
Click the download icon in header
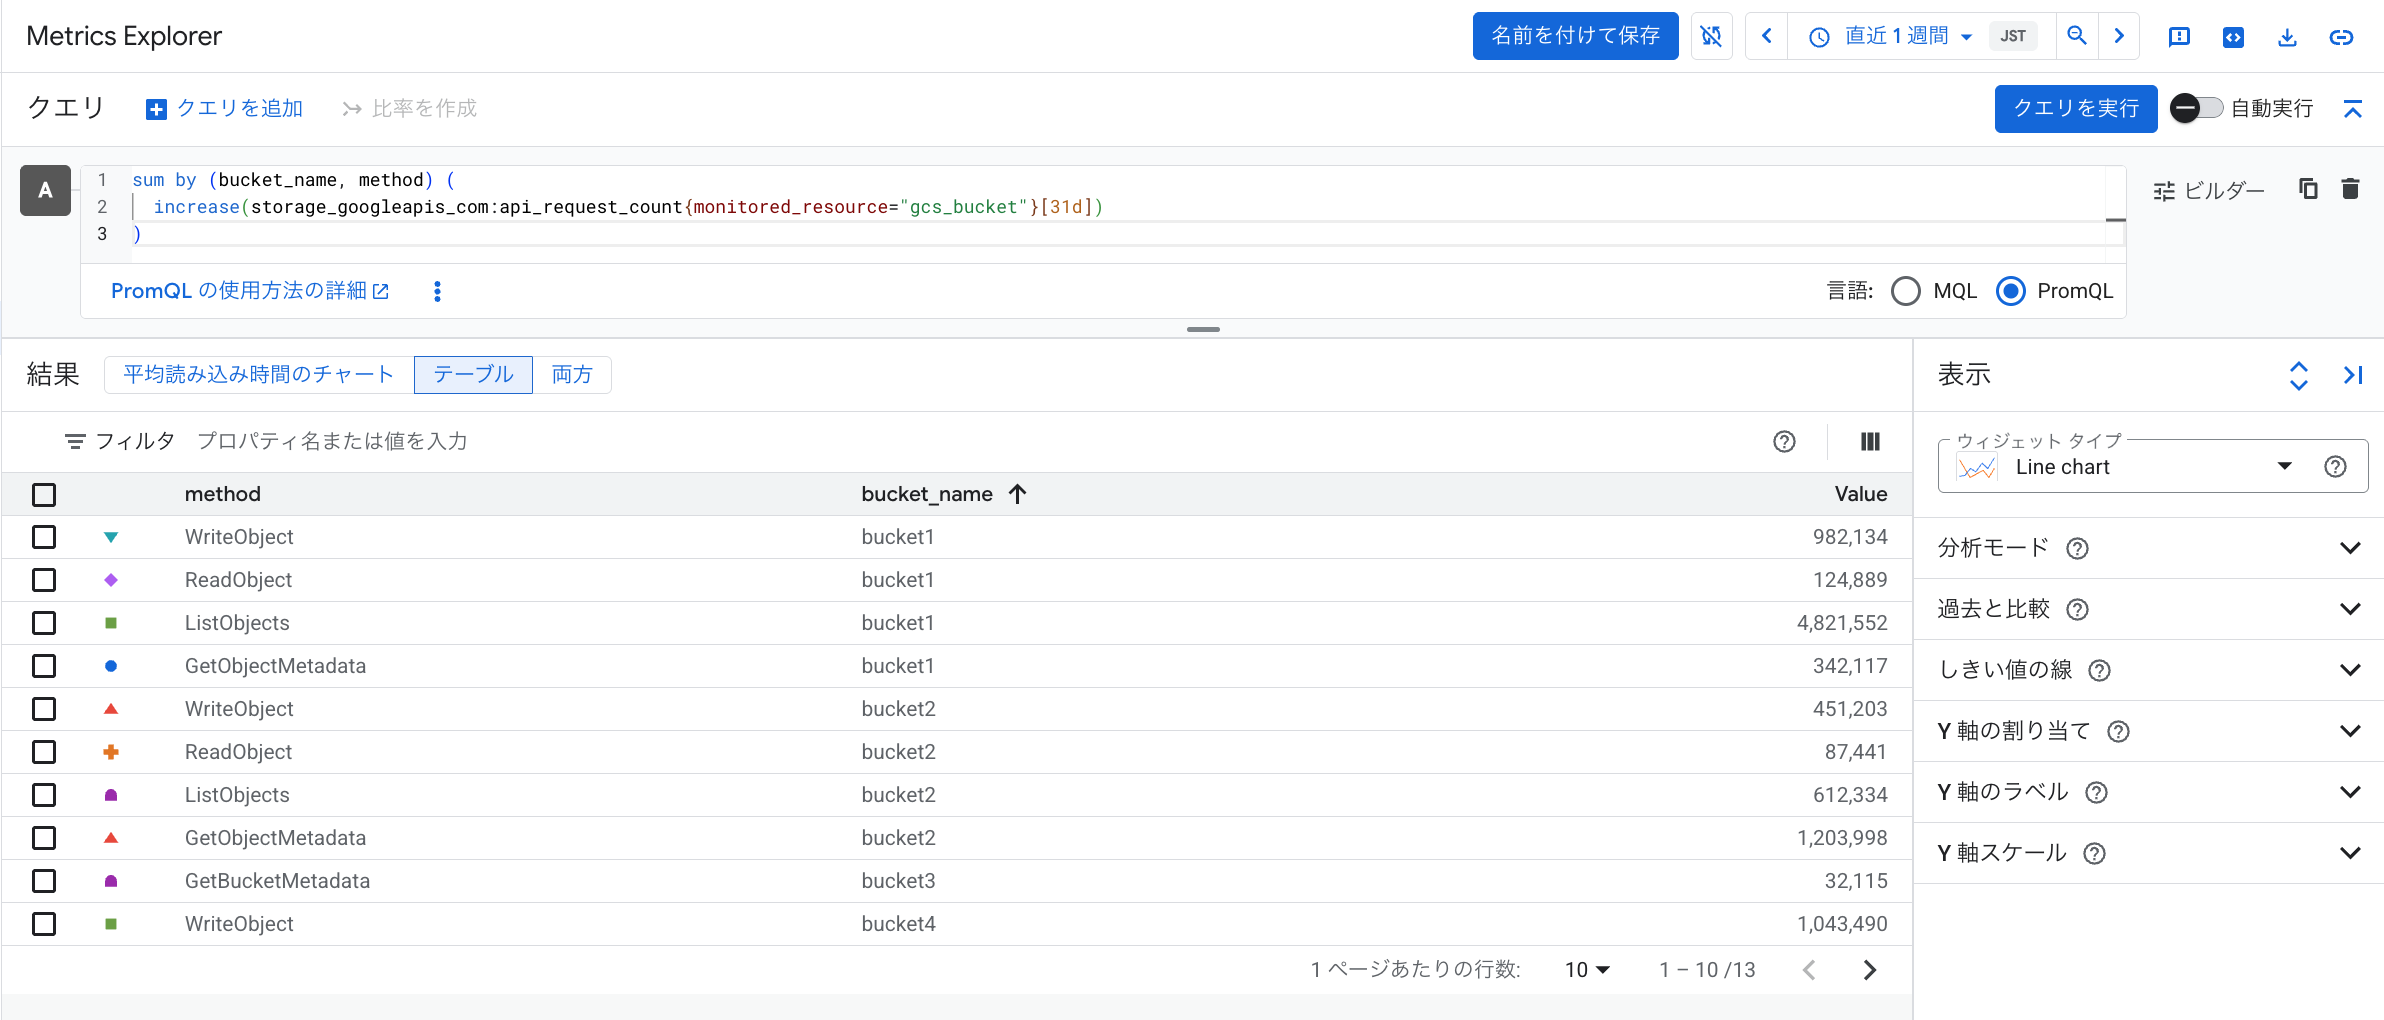[x=2287, y=37]
